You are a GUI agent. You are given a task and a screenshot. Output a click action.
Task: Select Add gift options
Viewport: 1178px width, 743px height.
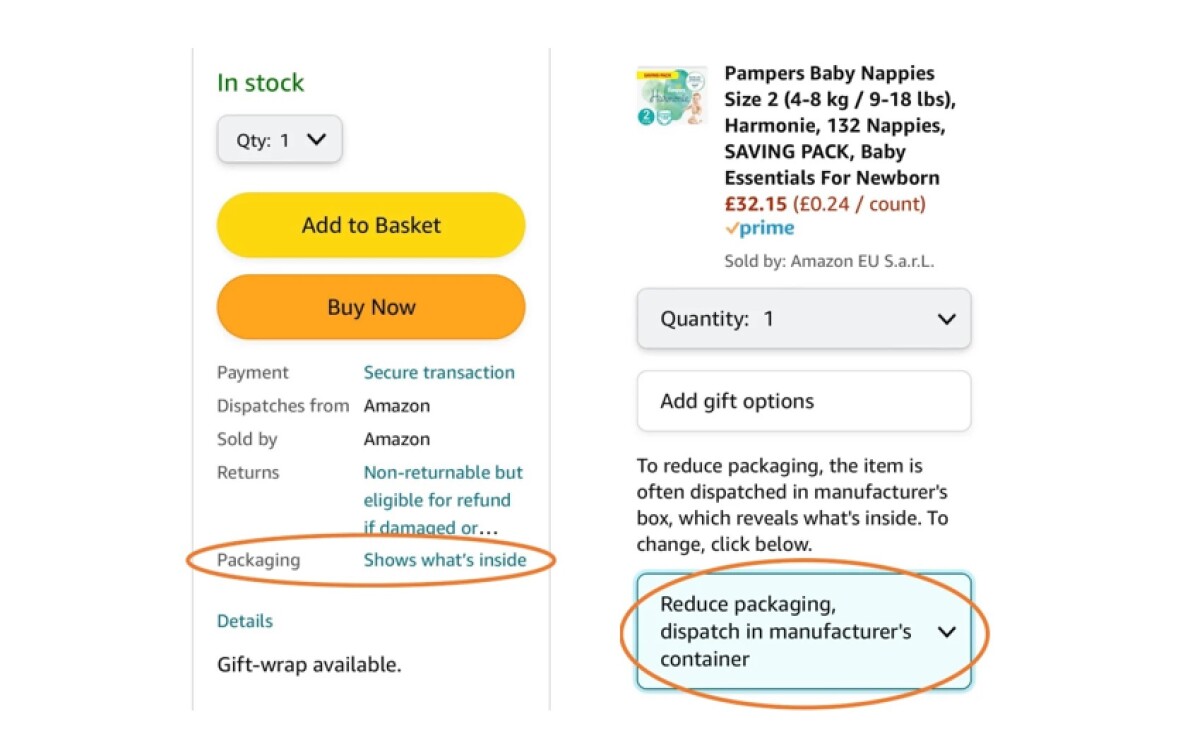click(x=803, y=401)
